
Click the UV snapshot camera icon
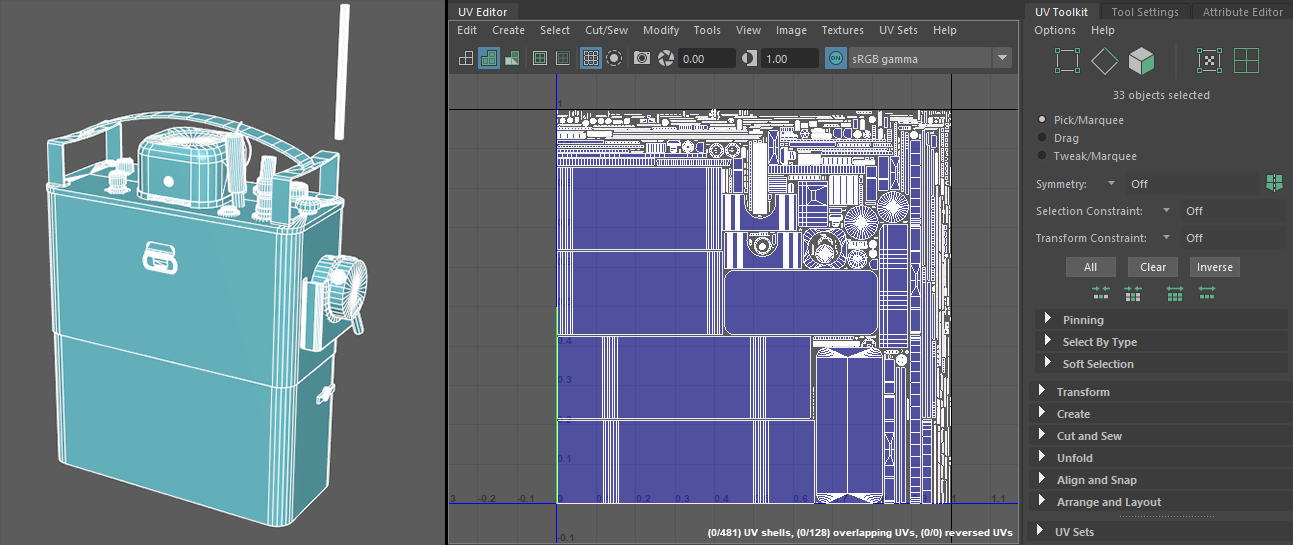642,59
